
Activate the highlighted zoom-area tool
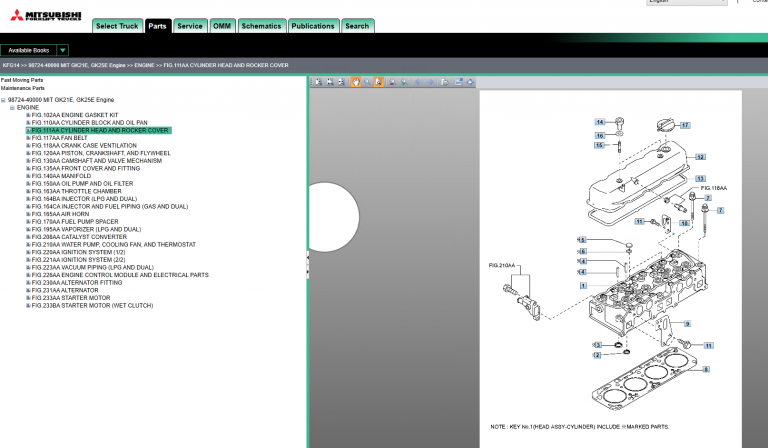tap(379, 82)
